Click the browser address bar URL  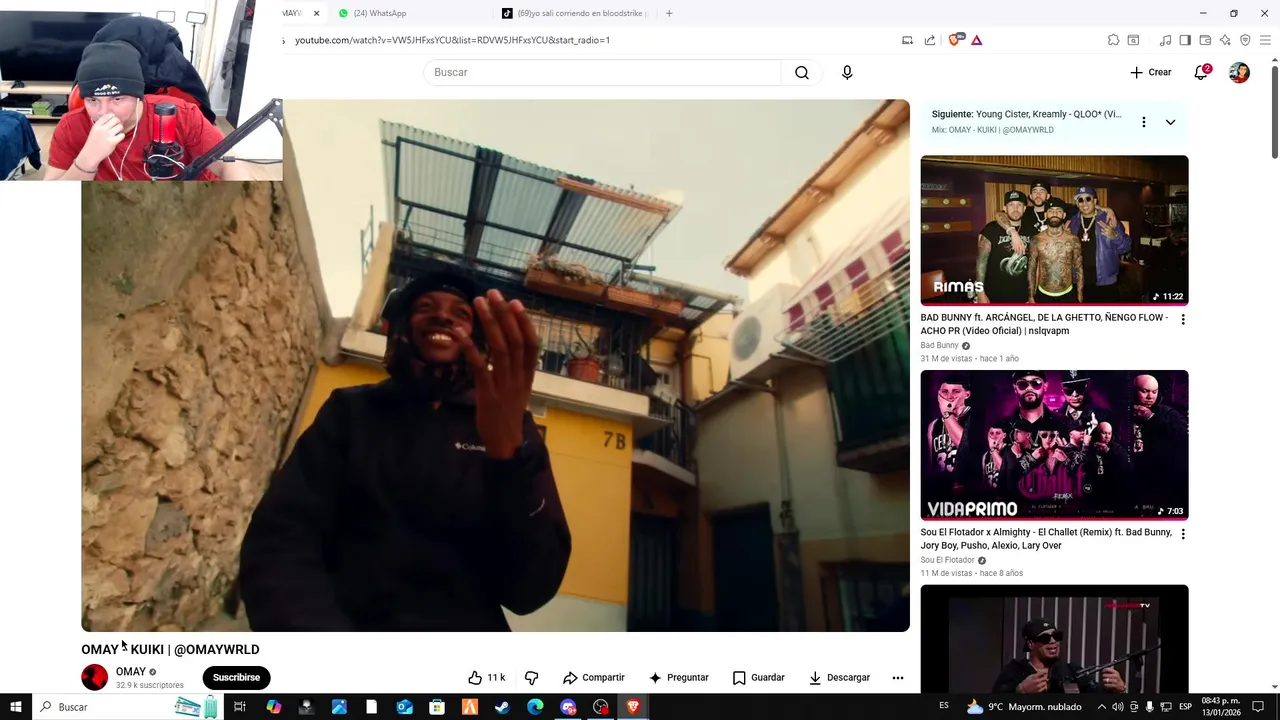coord(452,40)
